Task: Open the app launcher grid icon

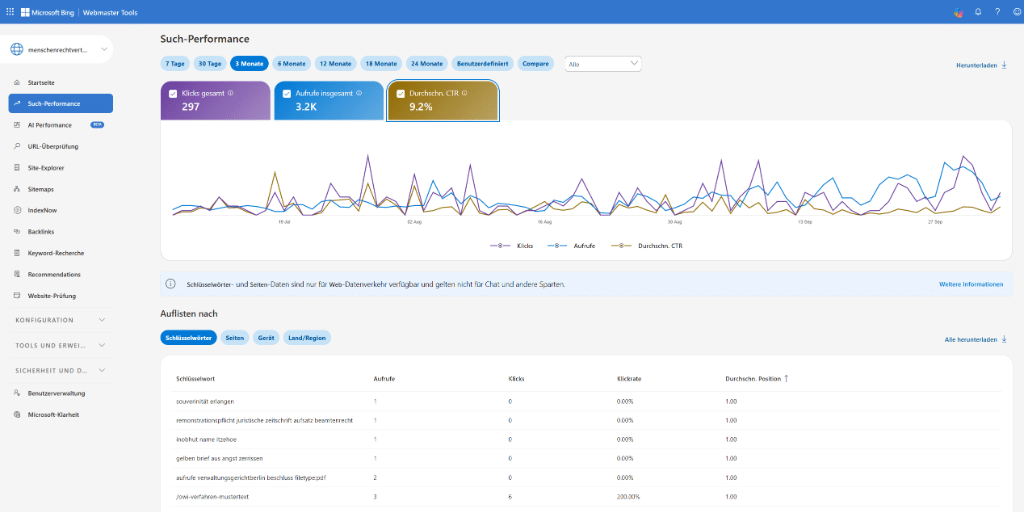Action: [x=10, y=12]
